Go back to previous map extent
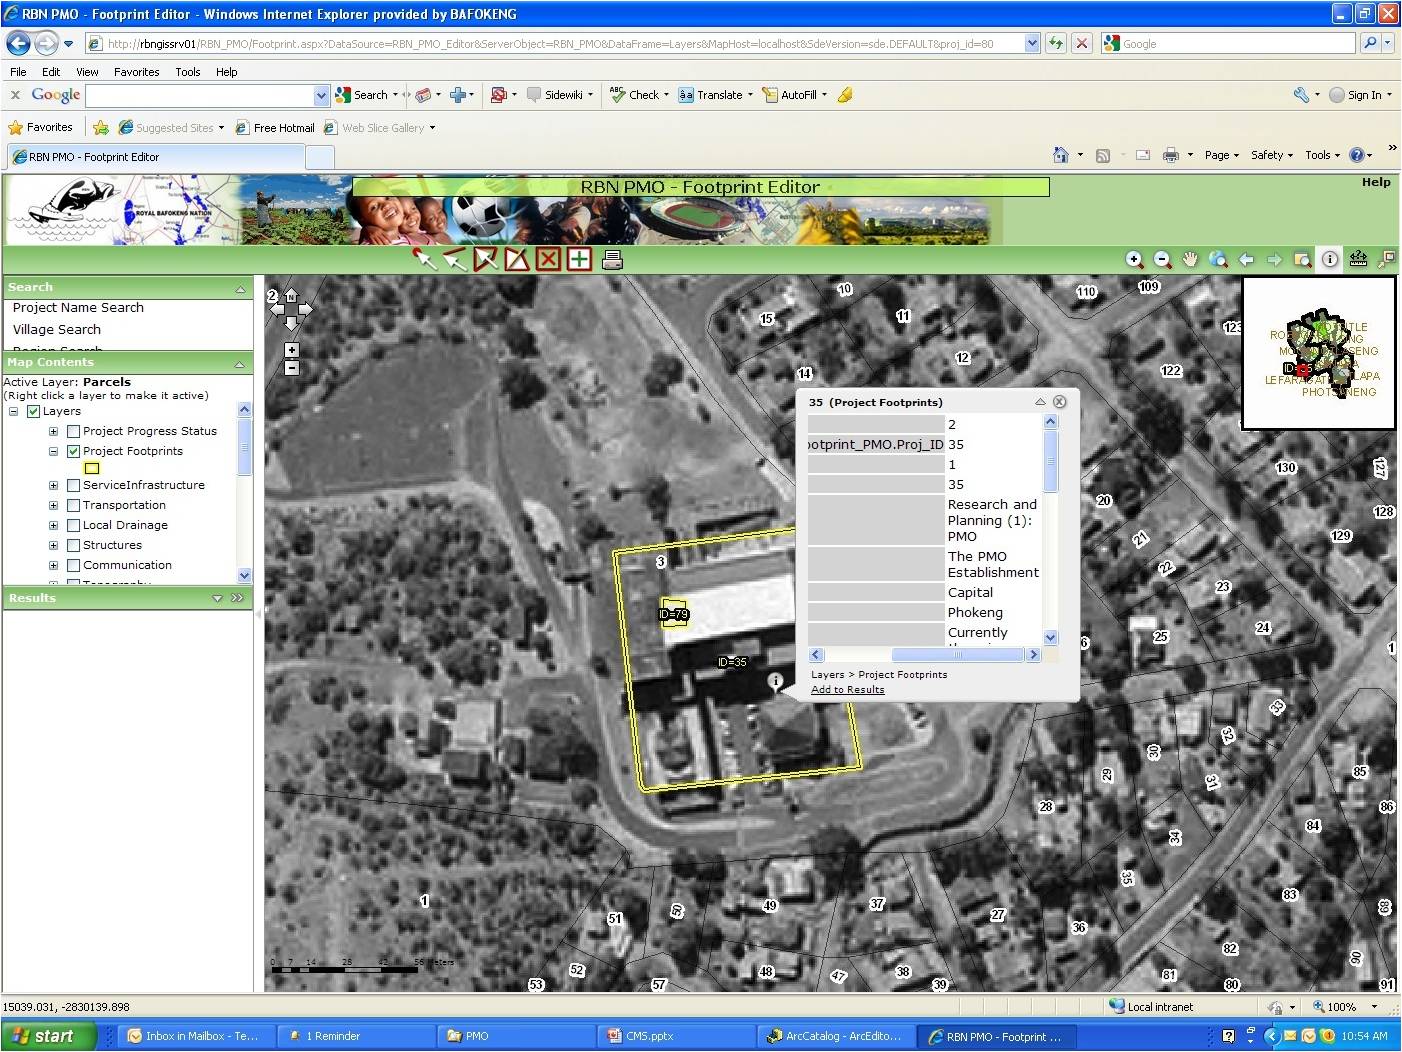Viewport: 1402px width, 1052px height. 1246,260
